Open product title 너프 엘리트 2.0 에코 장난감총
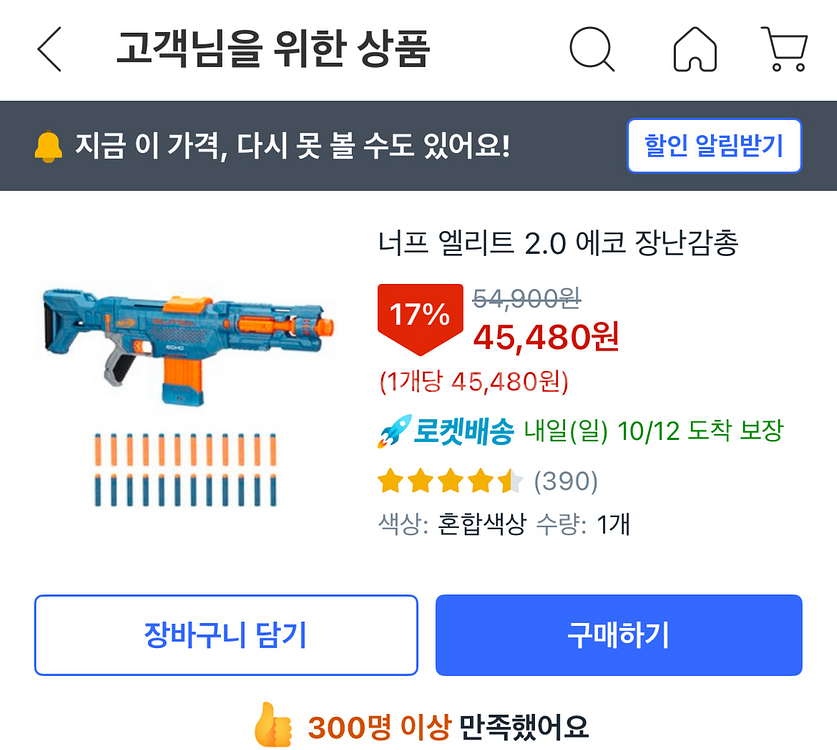The image size is (837, 750). (558, 243)
